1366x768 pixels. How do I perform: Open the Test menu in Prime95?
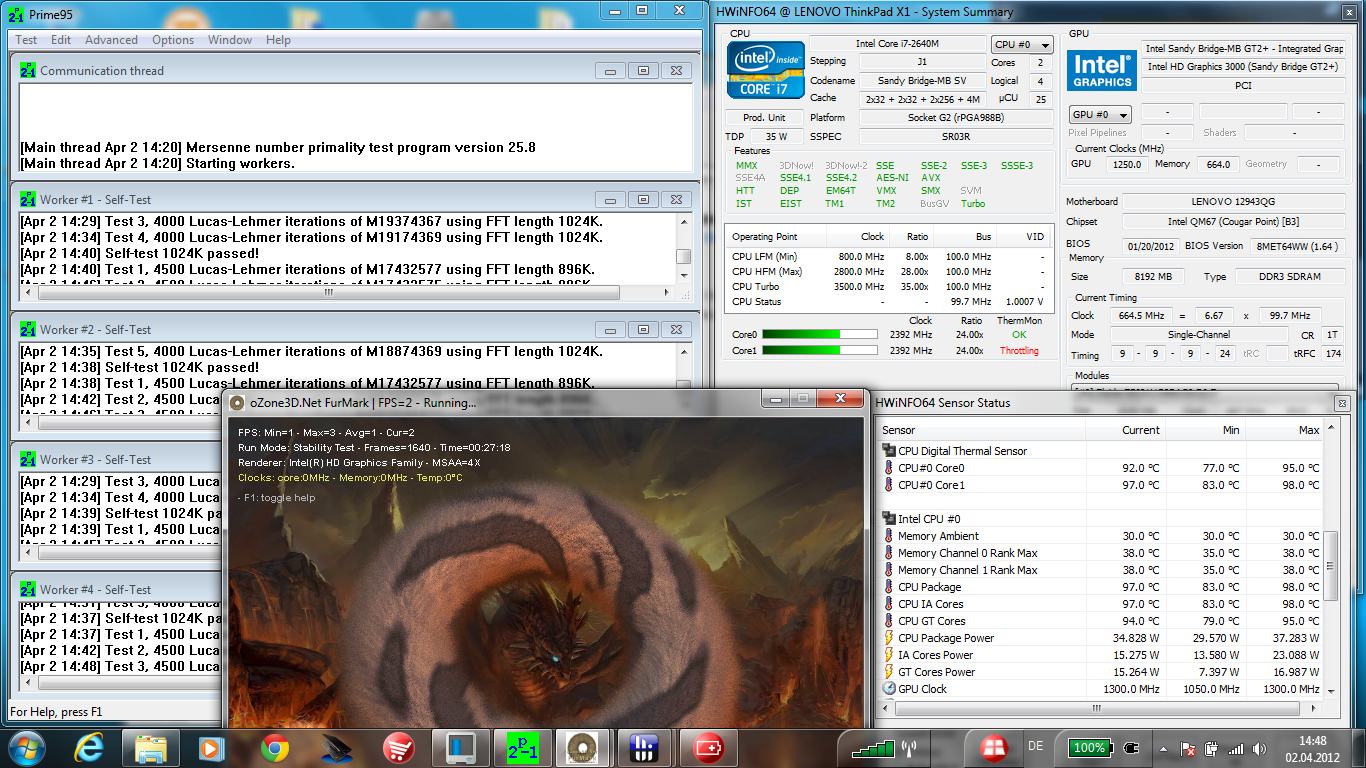[26, 40]
